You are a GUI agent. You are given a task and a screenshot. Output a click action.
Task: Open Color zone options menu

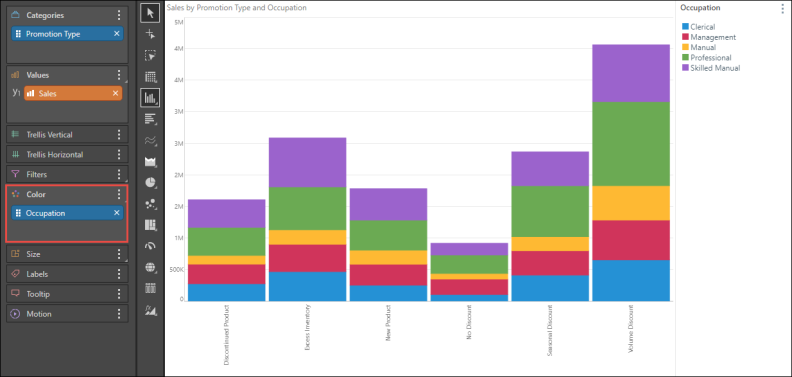coord(119,194)
